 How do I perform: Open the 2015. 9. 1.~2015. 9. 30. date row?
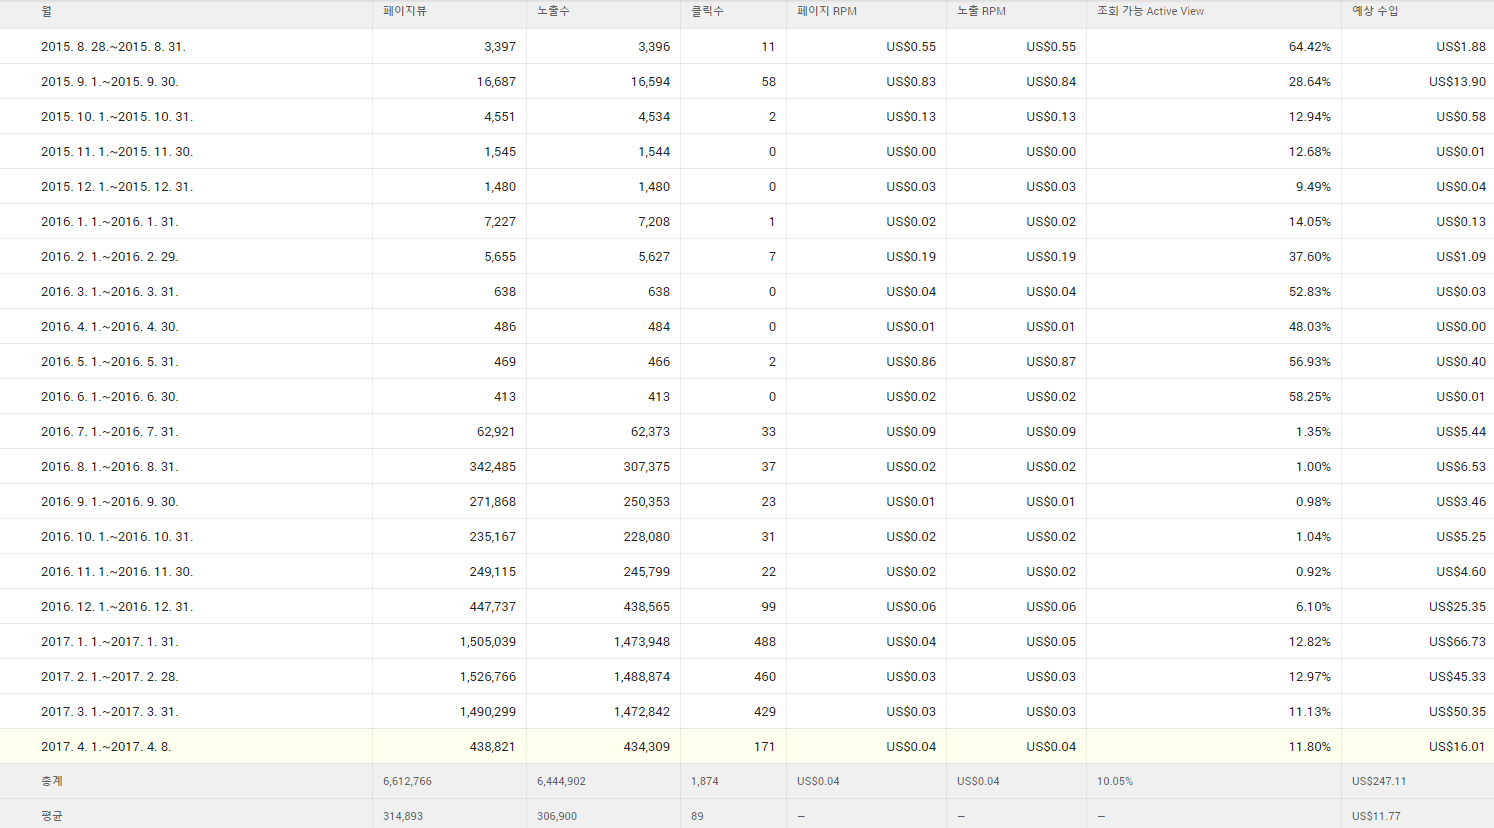point(110,82)
